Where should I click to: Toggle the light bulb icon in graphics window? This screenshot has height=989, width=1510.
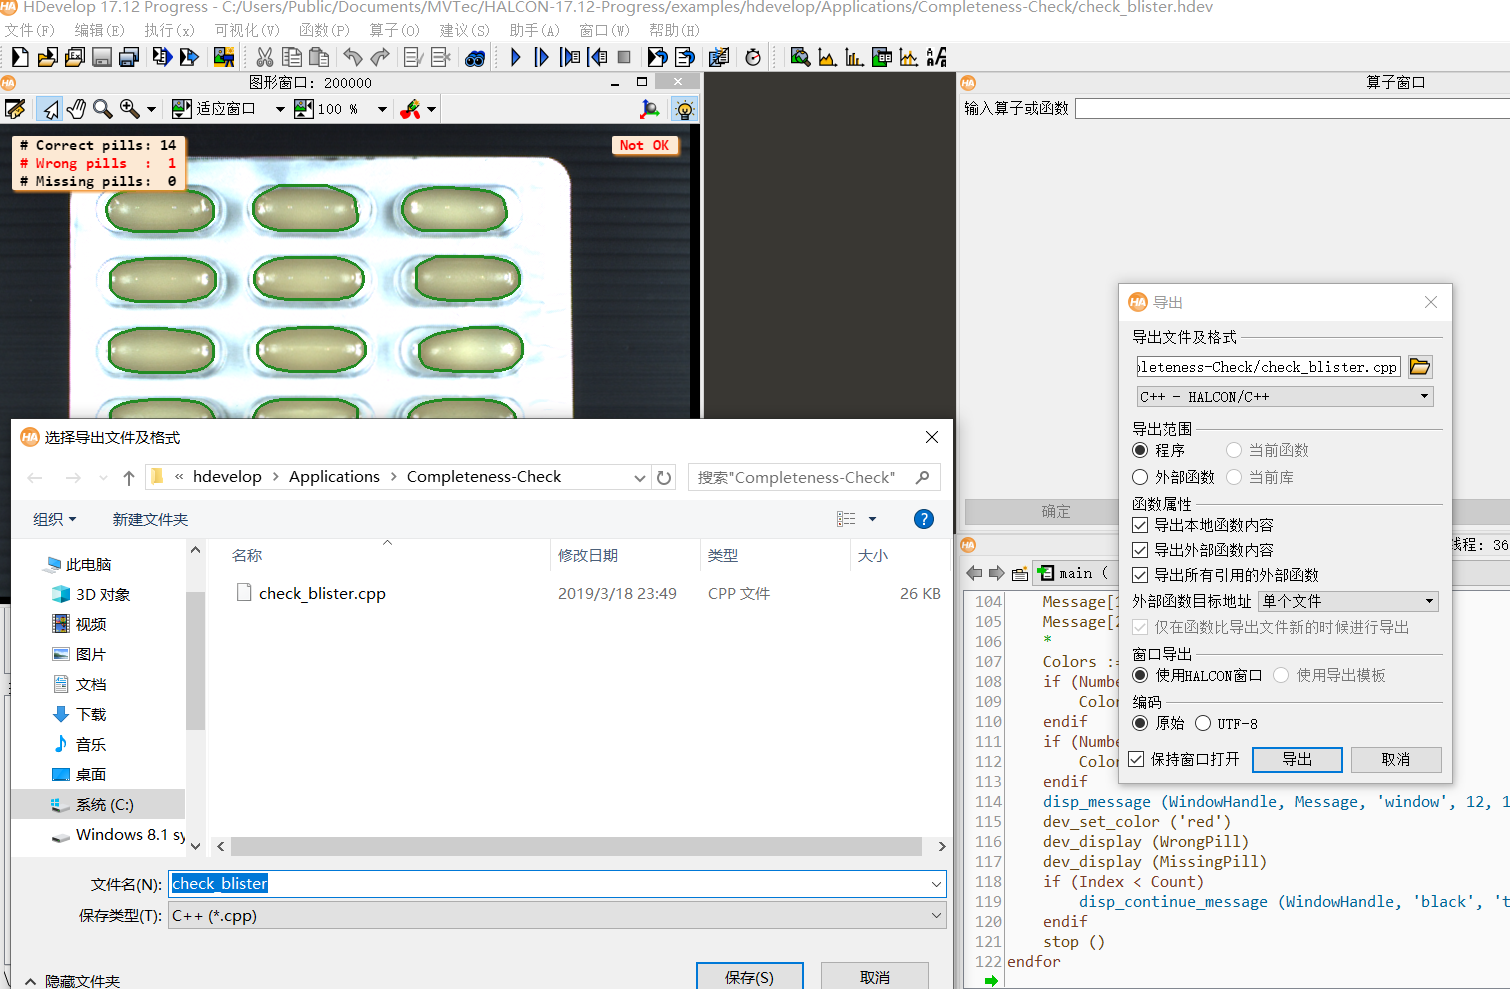pos(684,109)
